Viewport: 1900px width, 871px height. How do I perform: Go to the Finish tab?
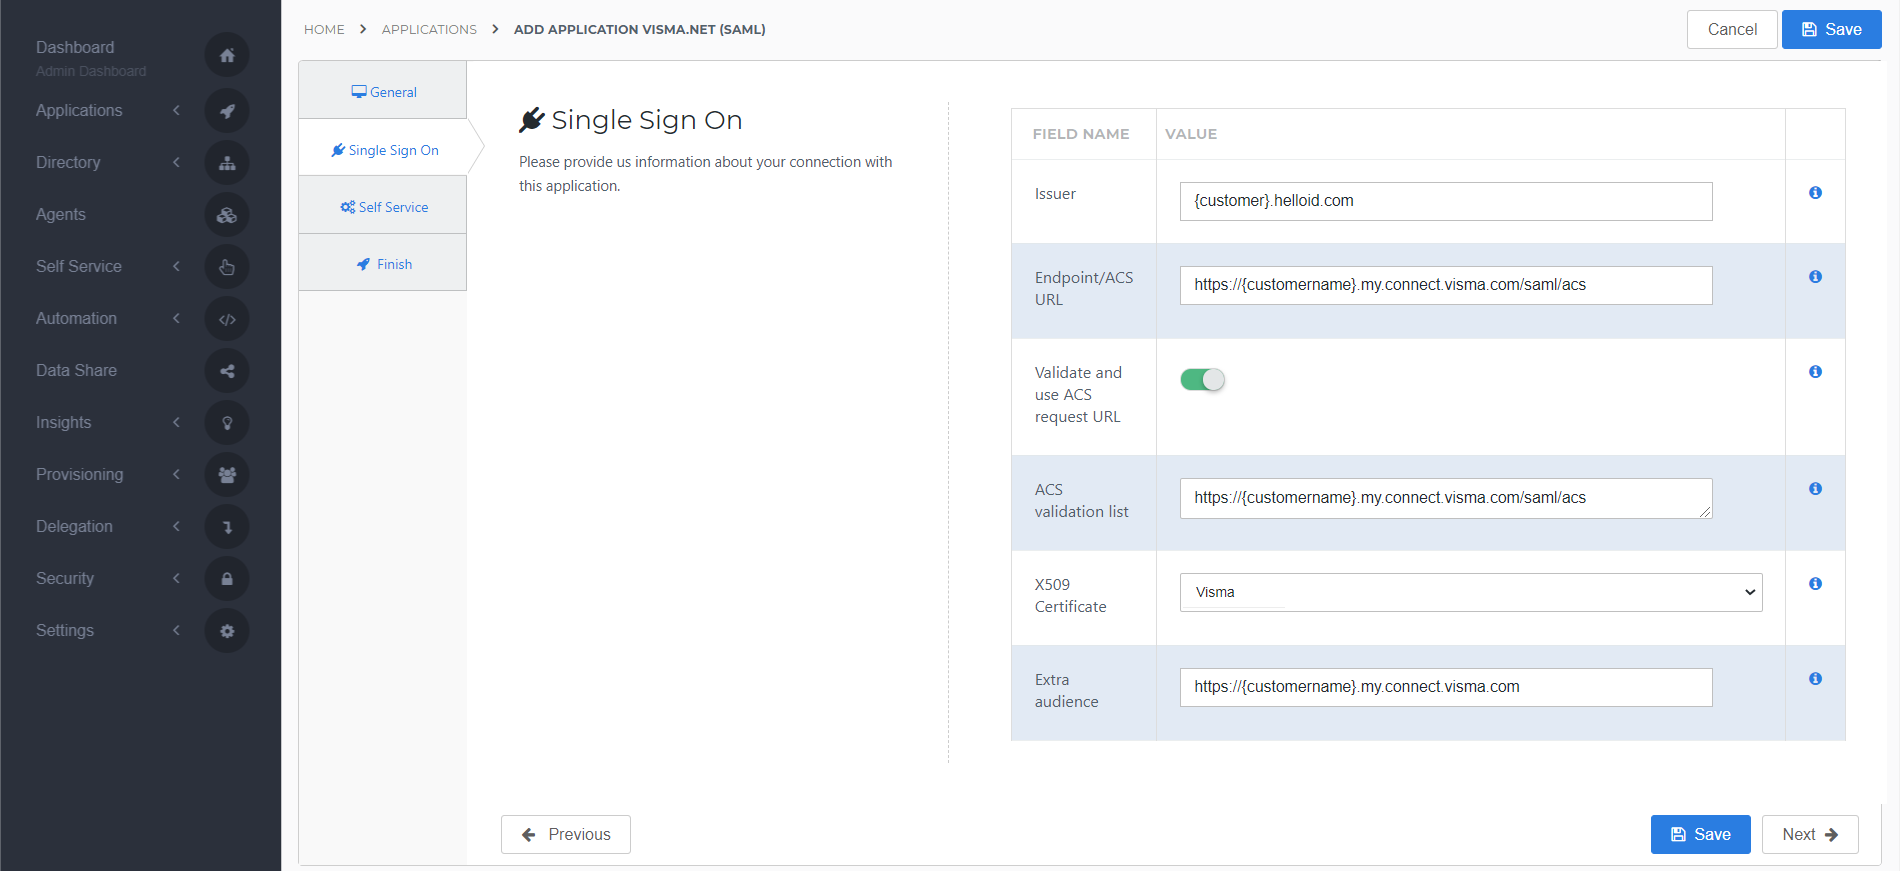coord(383,264)
